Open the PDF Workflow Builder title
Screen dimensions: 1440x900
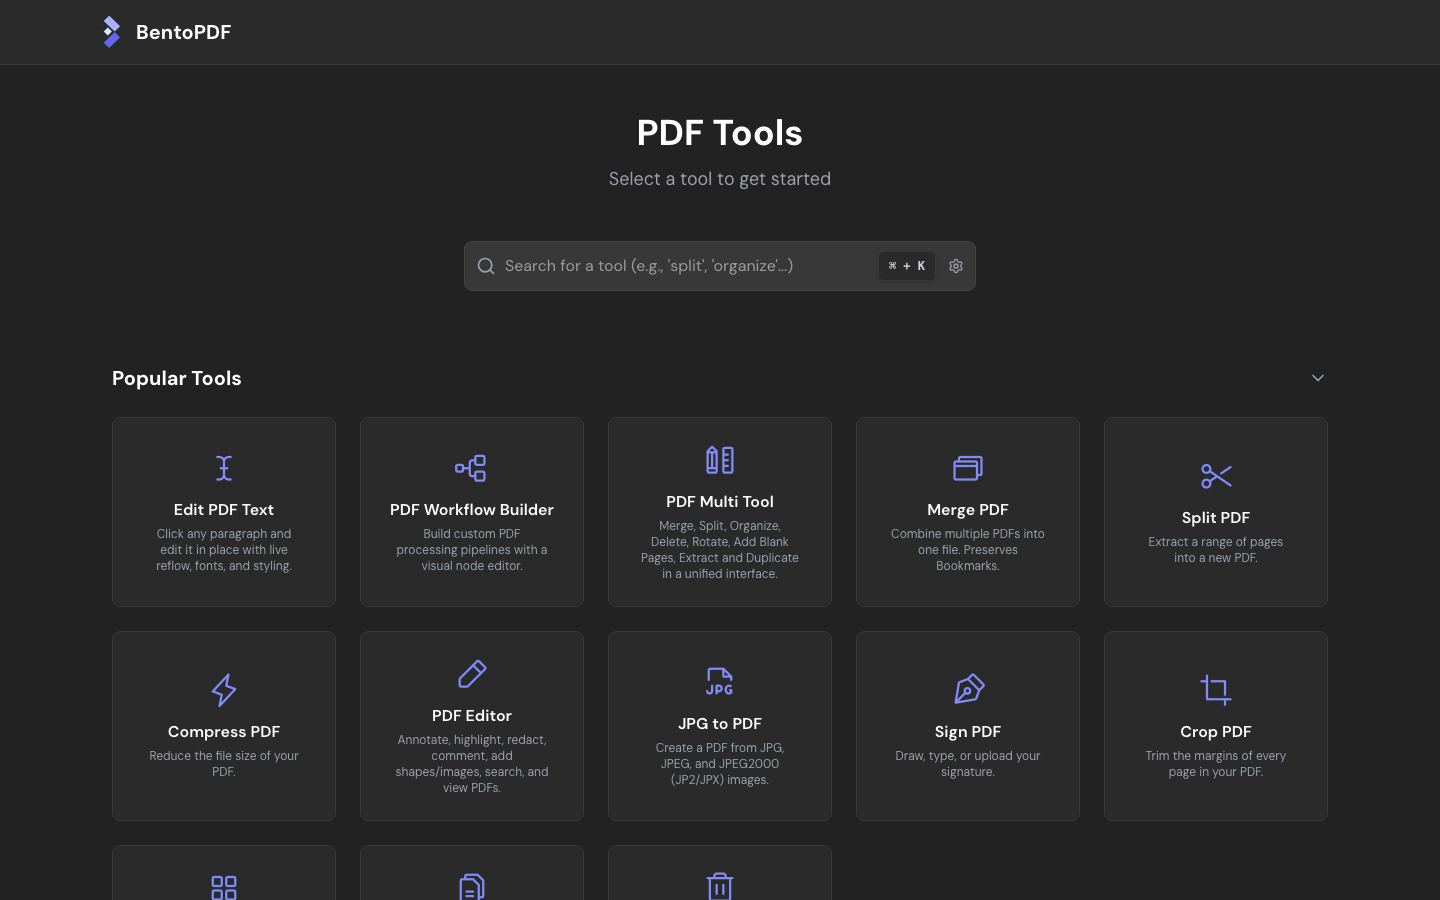point(472,510)
